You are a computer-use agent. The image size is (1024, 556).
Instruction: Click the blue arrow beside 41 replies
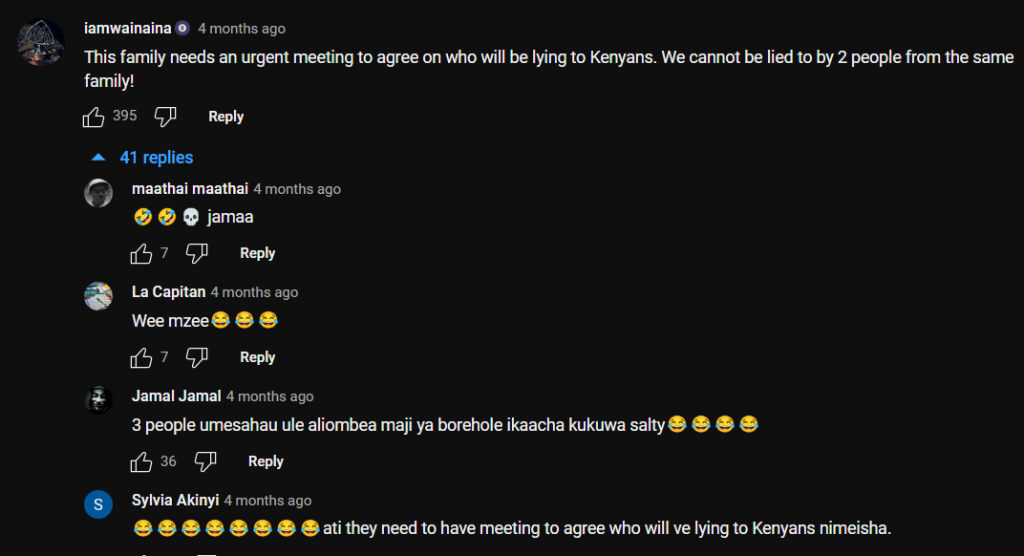tap(99, 157)
